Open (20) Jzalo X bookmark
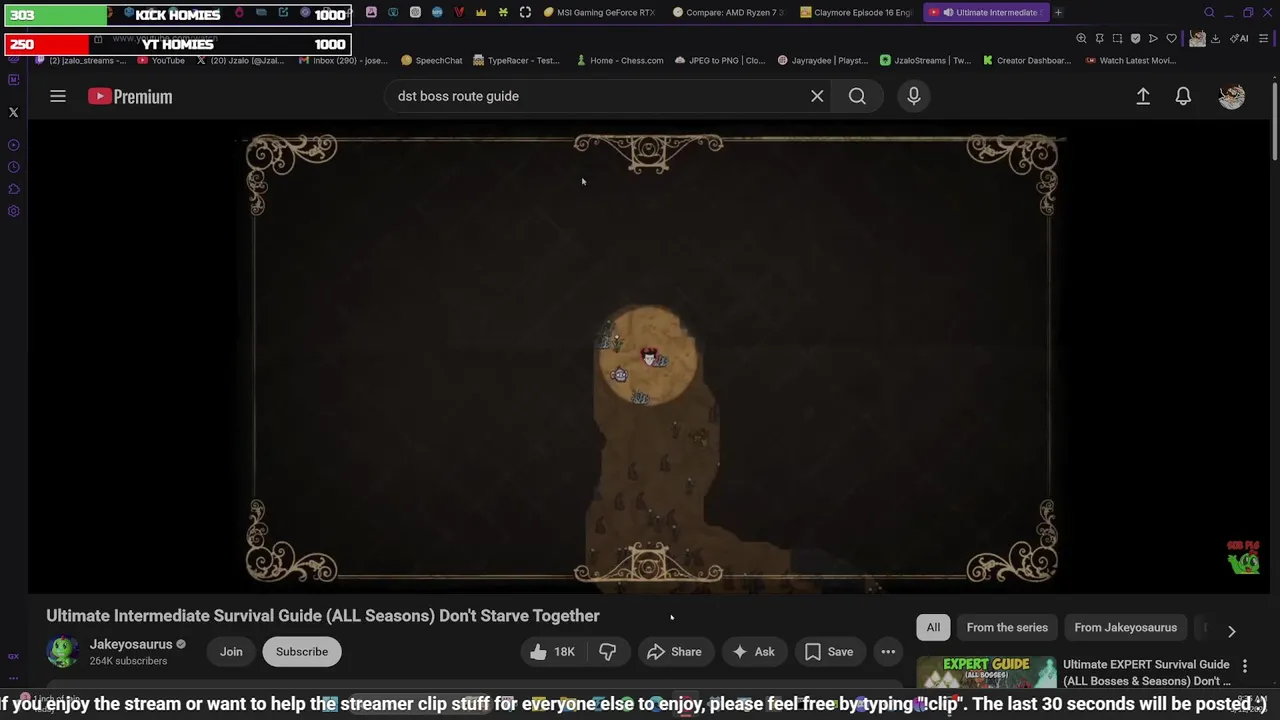1280x720 pixels. click(241, 60)
